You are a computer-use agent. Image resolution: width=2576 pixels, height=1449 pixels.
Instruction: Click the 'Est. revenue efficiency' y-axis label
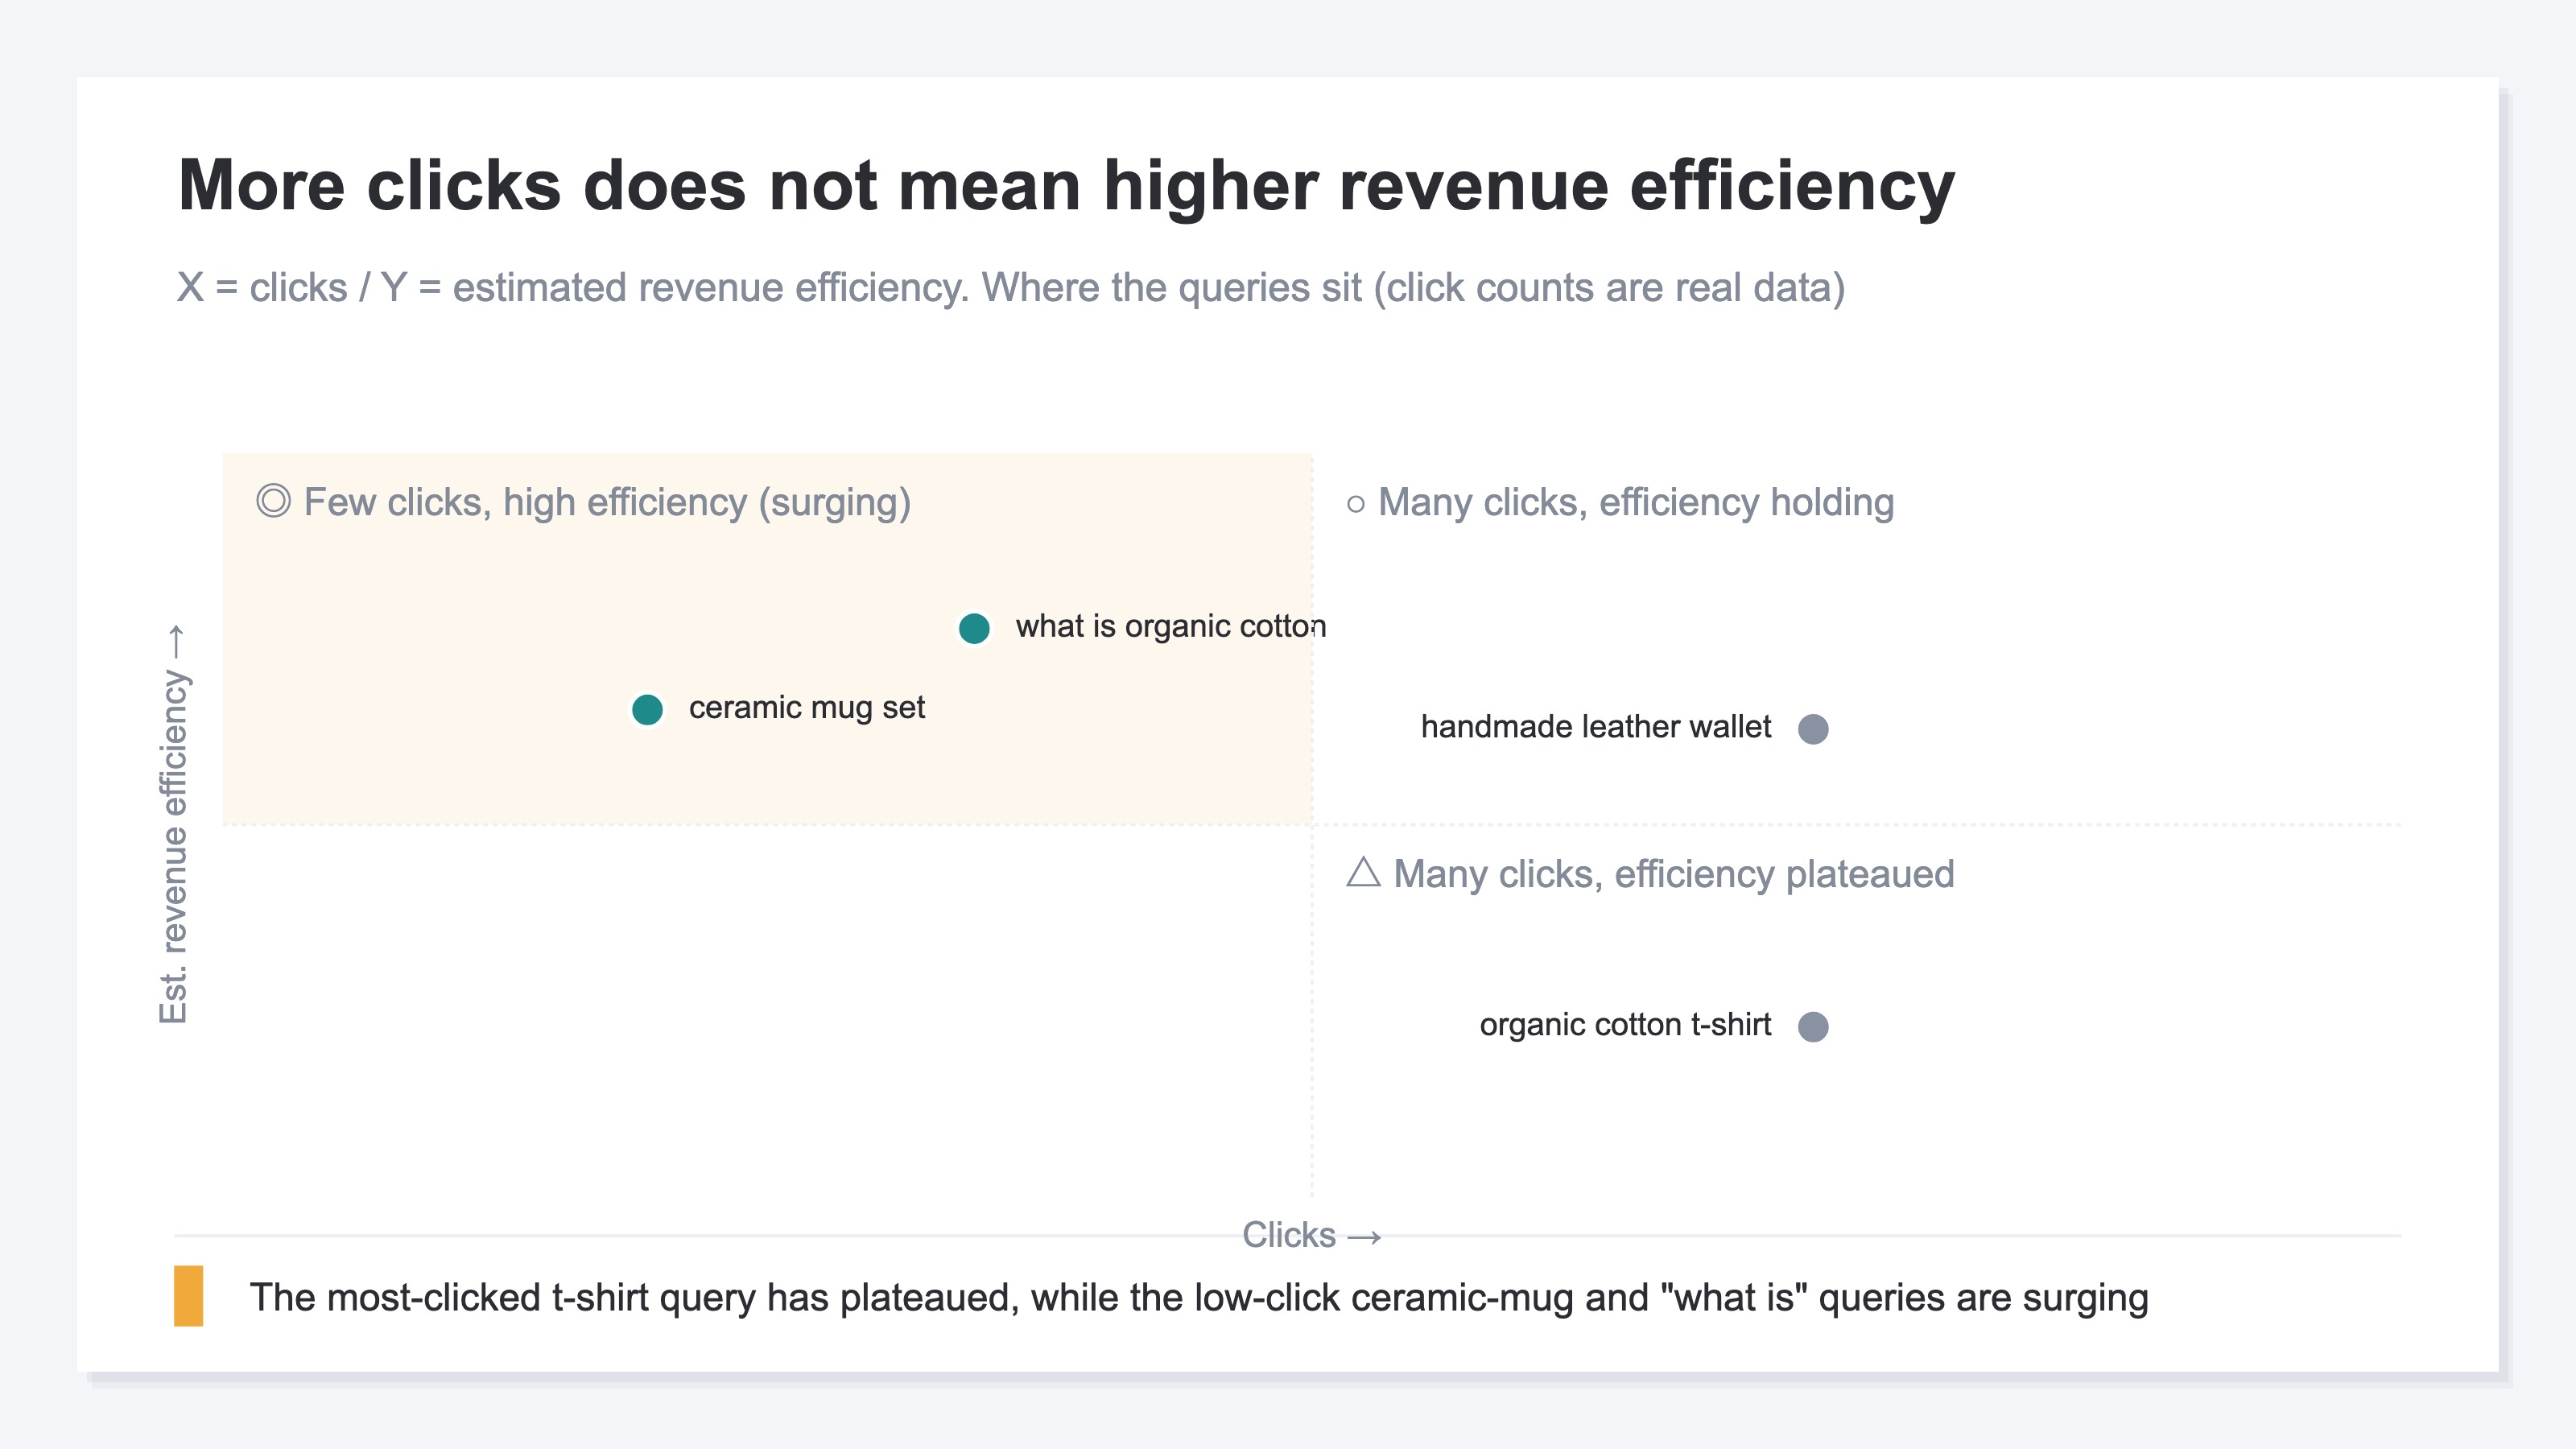[173, 824]
